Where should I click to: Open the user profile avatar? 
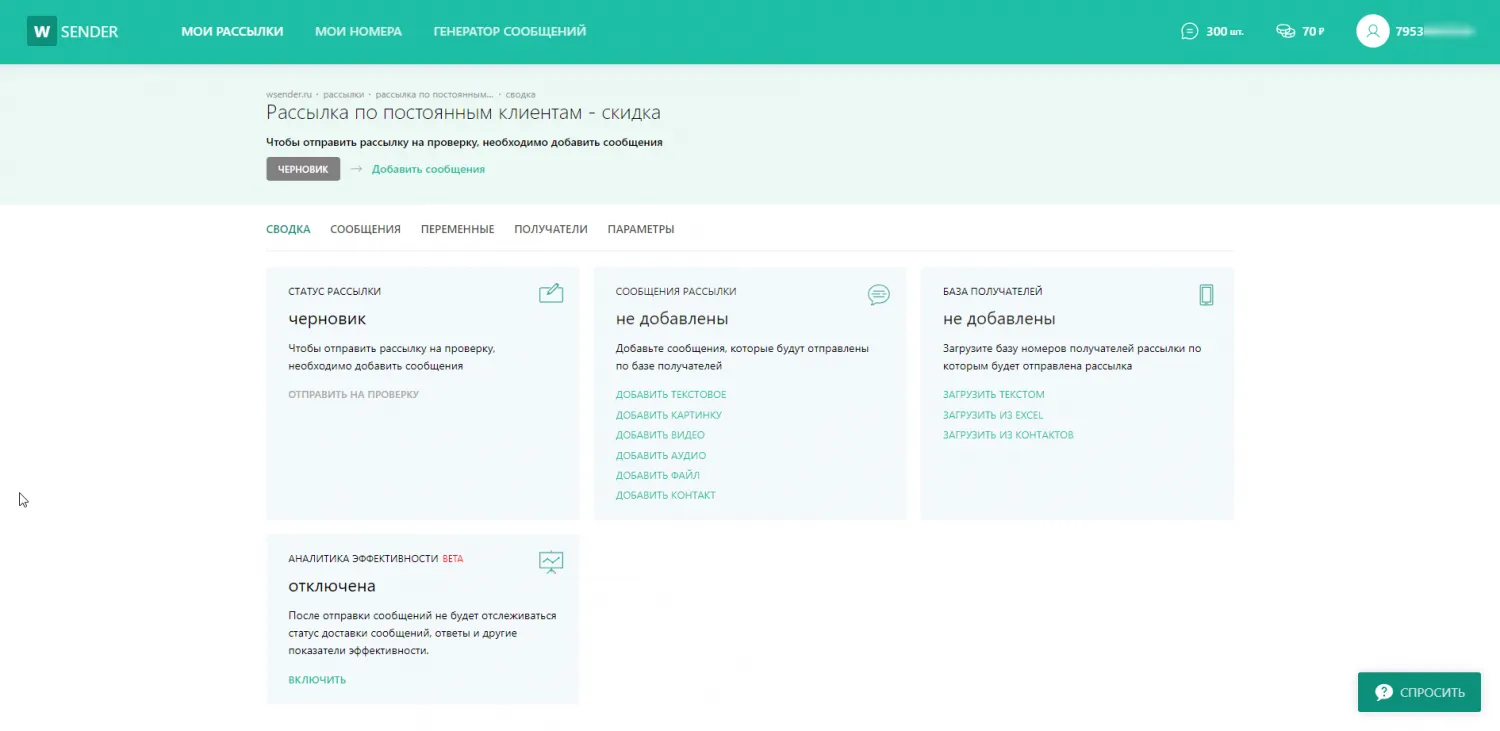1372,31
